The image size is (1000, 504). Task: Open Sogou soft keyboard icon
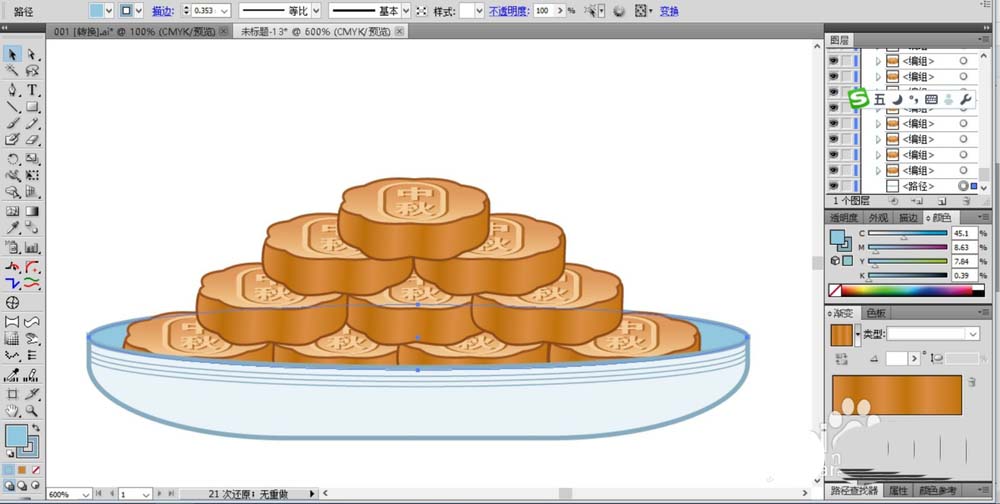[x=931, y=99]
